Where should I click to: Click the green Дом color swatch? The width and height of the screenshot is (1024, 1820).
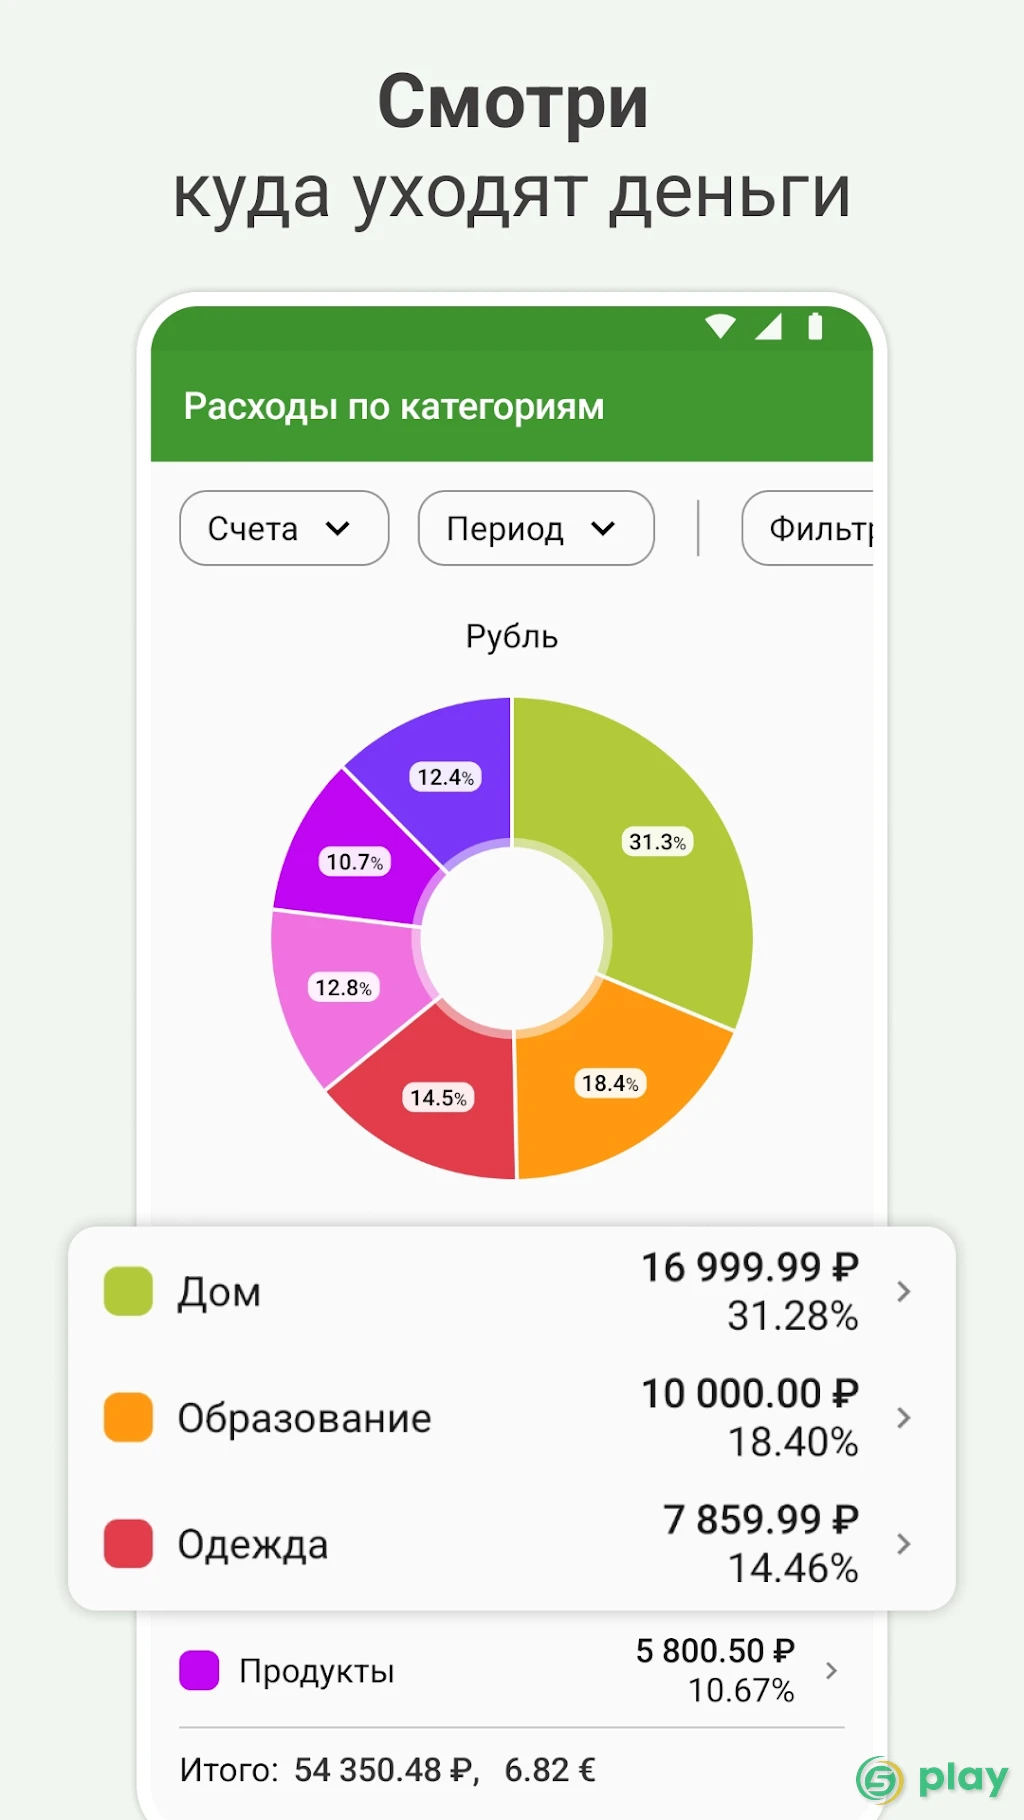click(128, 1291)
